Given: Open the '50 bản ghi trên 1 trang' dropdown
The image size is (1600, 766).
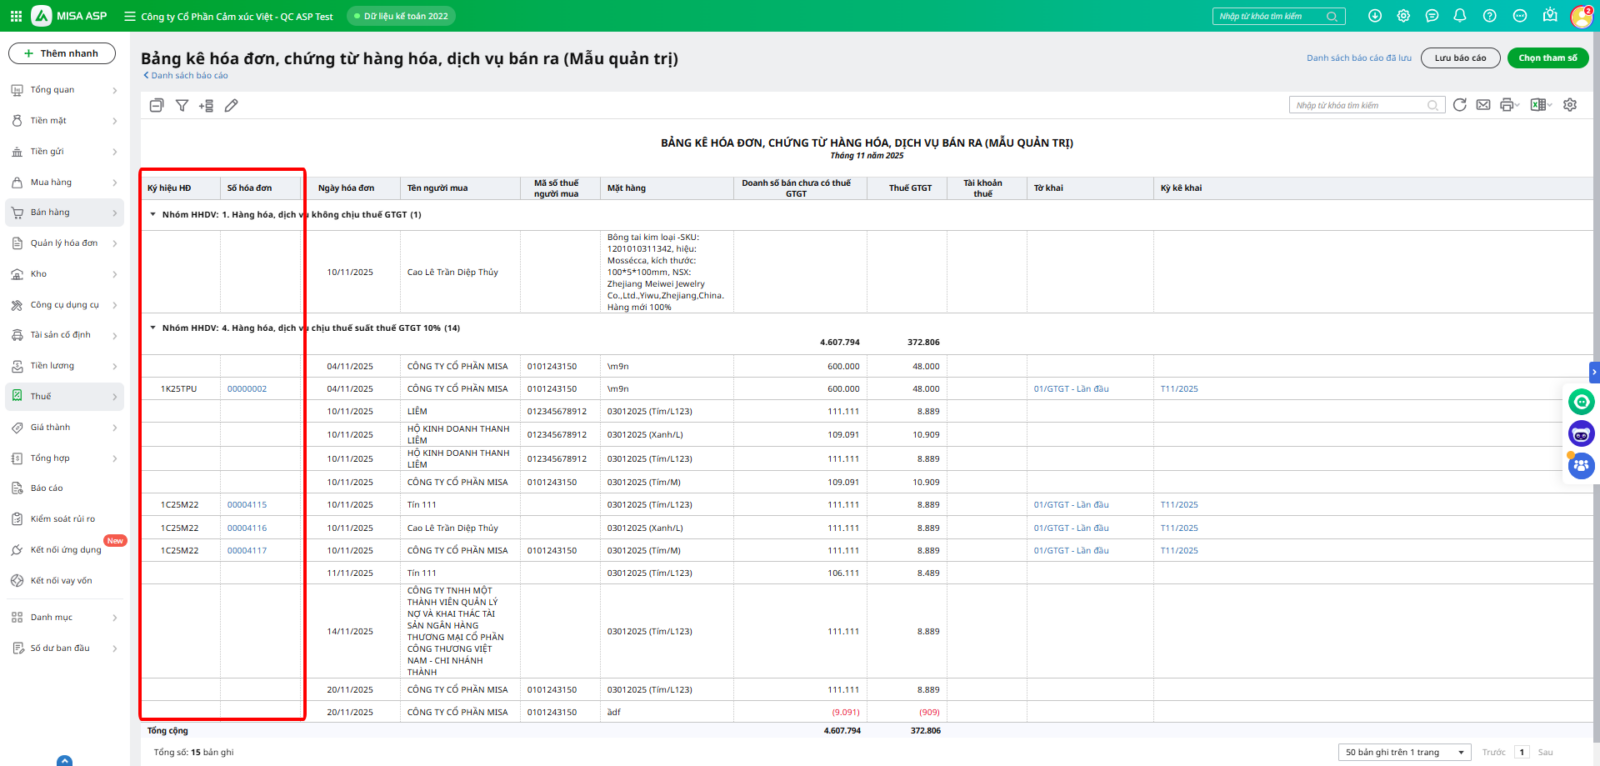Looking at the screenshot, I should click(x=1404, y=752).
